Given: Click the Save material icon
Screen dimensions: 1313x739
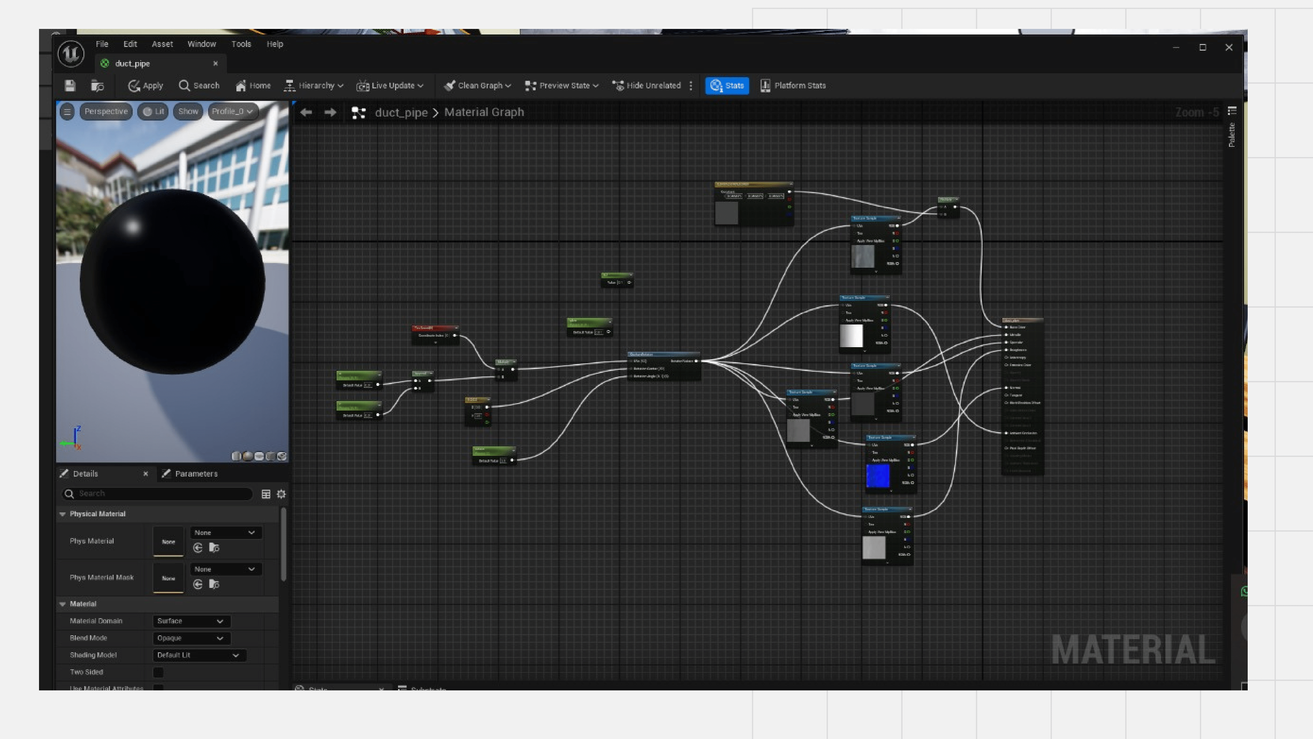Looking at the screenshot, I should point(70,86).
